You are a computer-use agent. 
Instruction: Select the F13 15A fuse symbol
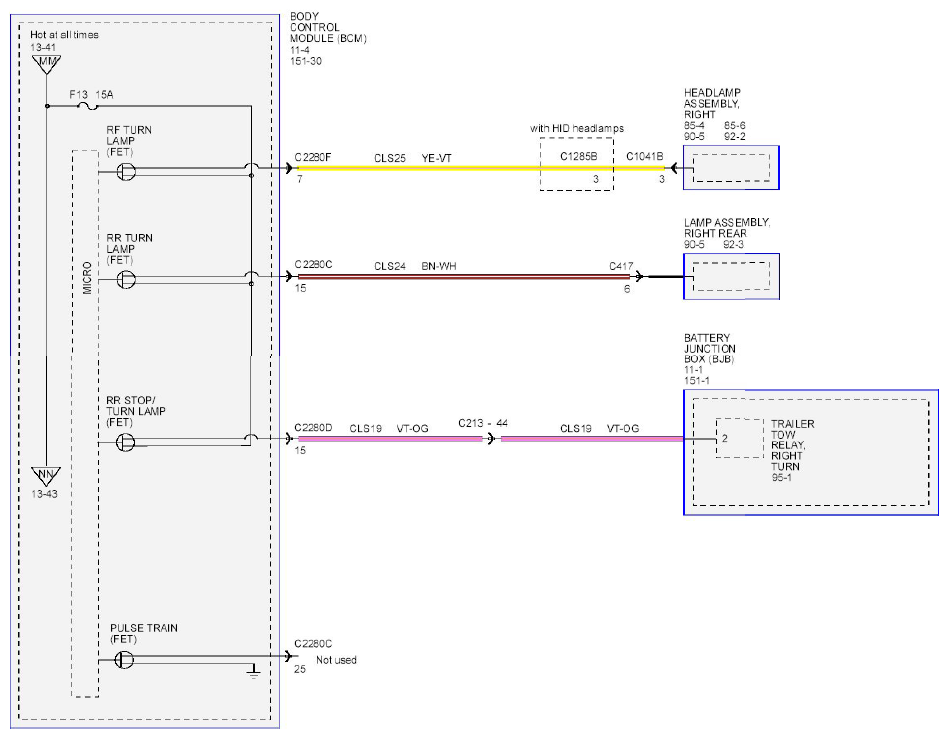[89, 106]
